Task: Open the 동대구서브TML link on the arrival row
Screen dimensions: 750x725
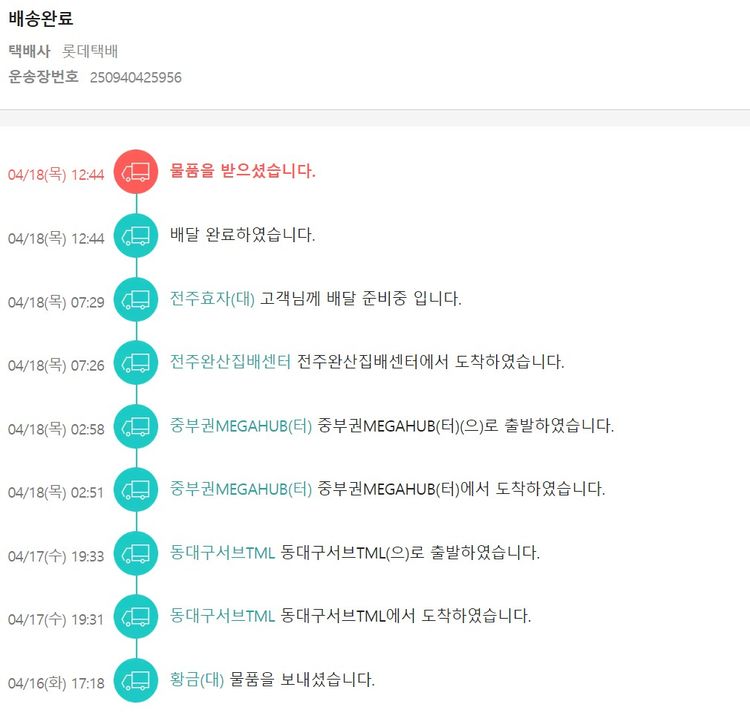Action: (x=222, y=616)
